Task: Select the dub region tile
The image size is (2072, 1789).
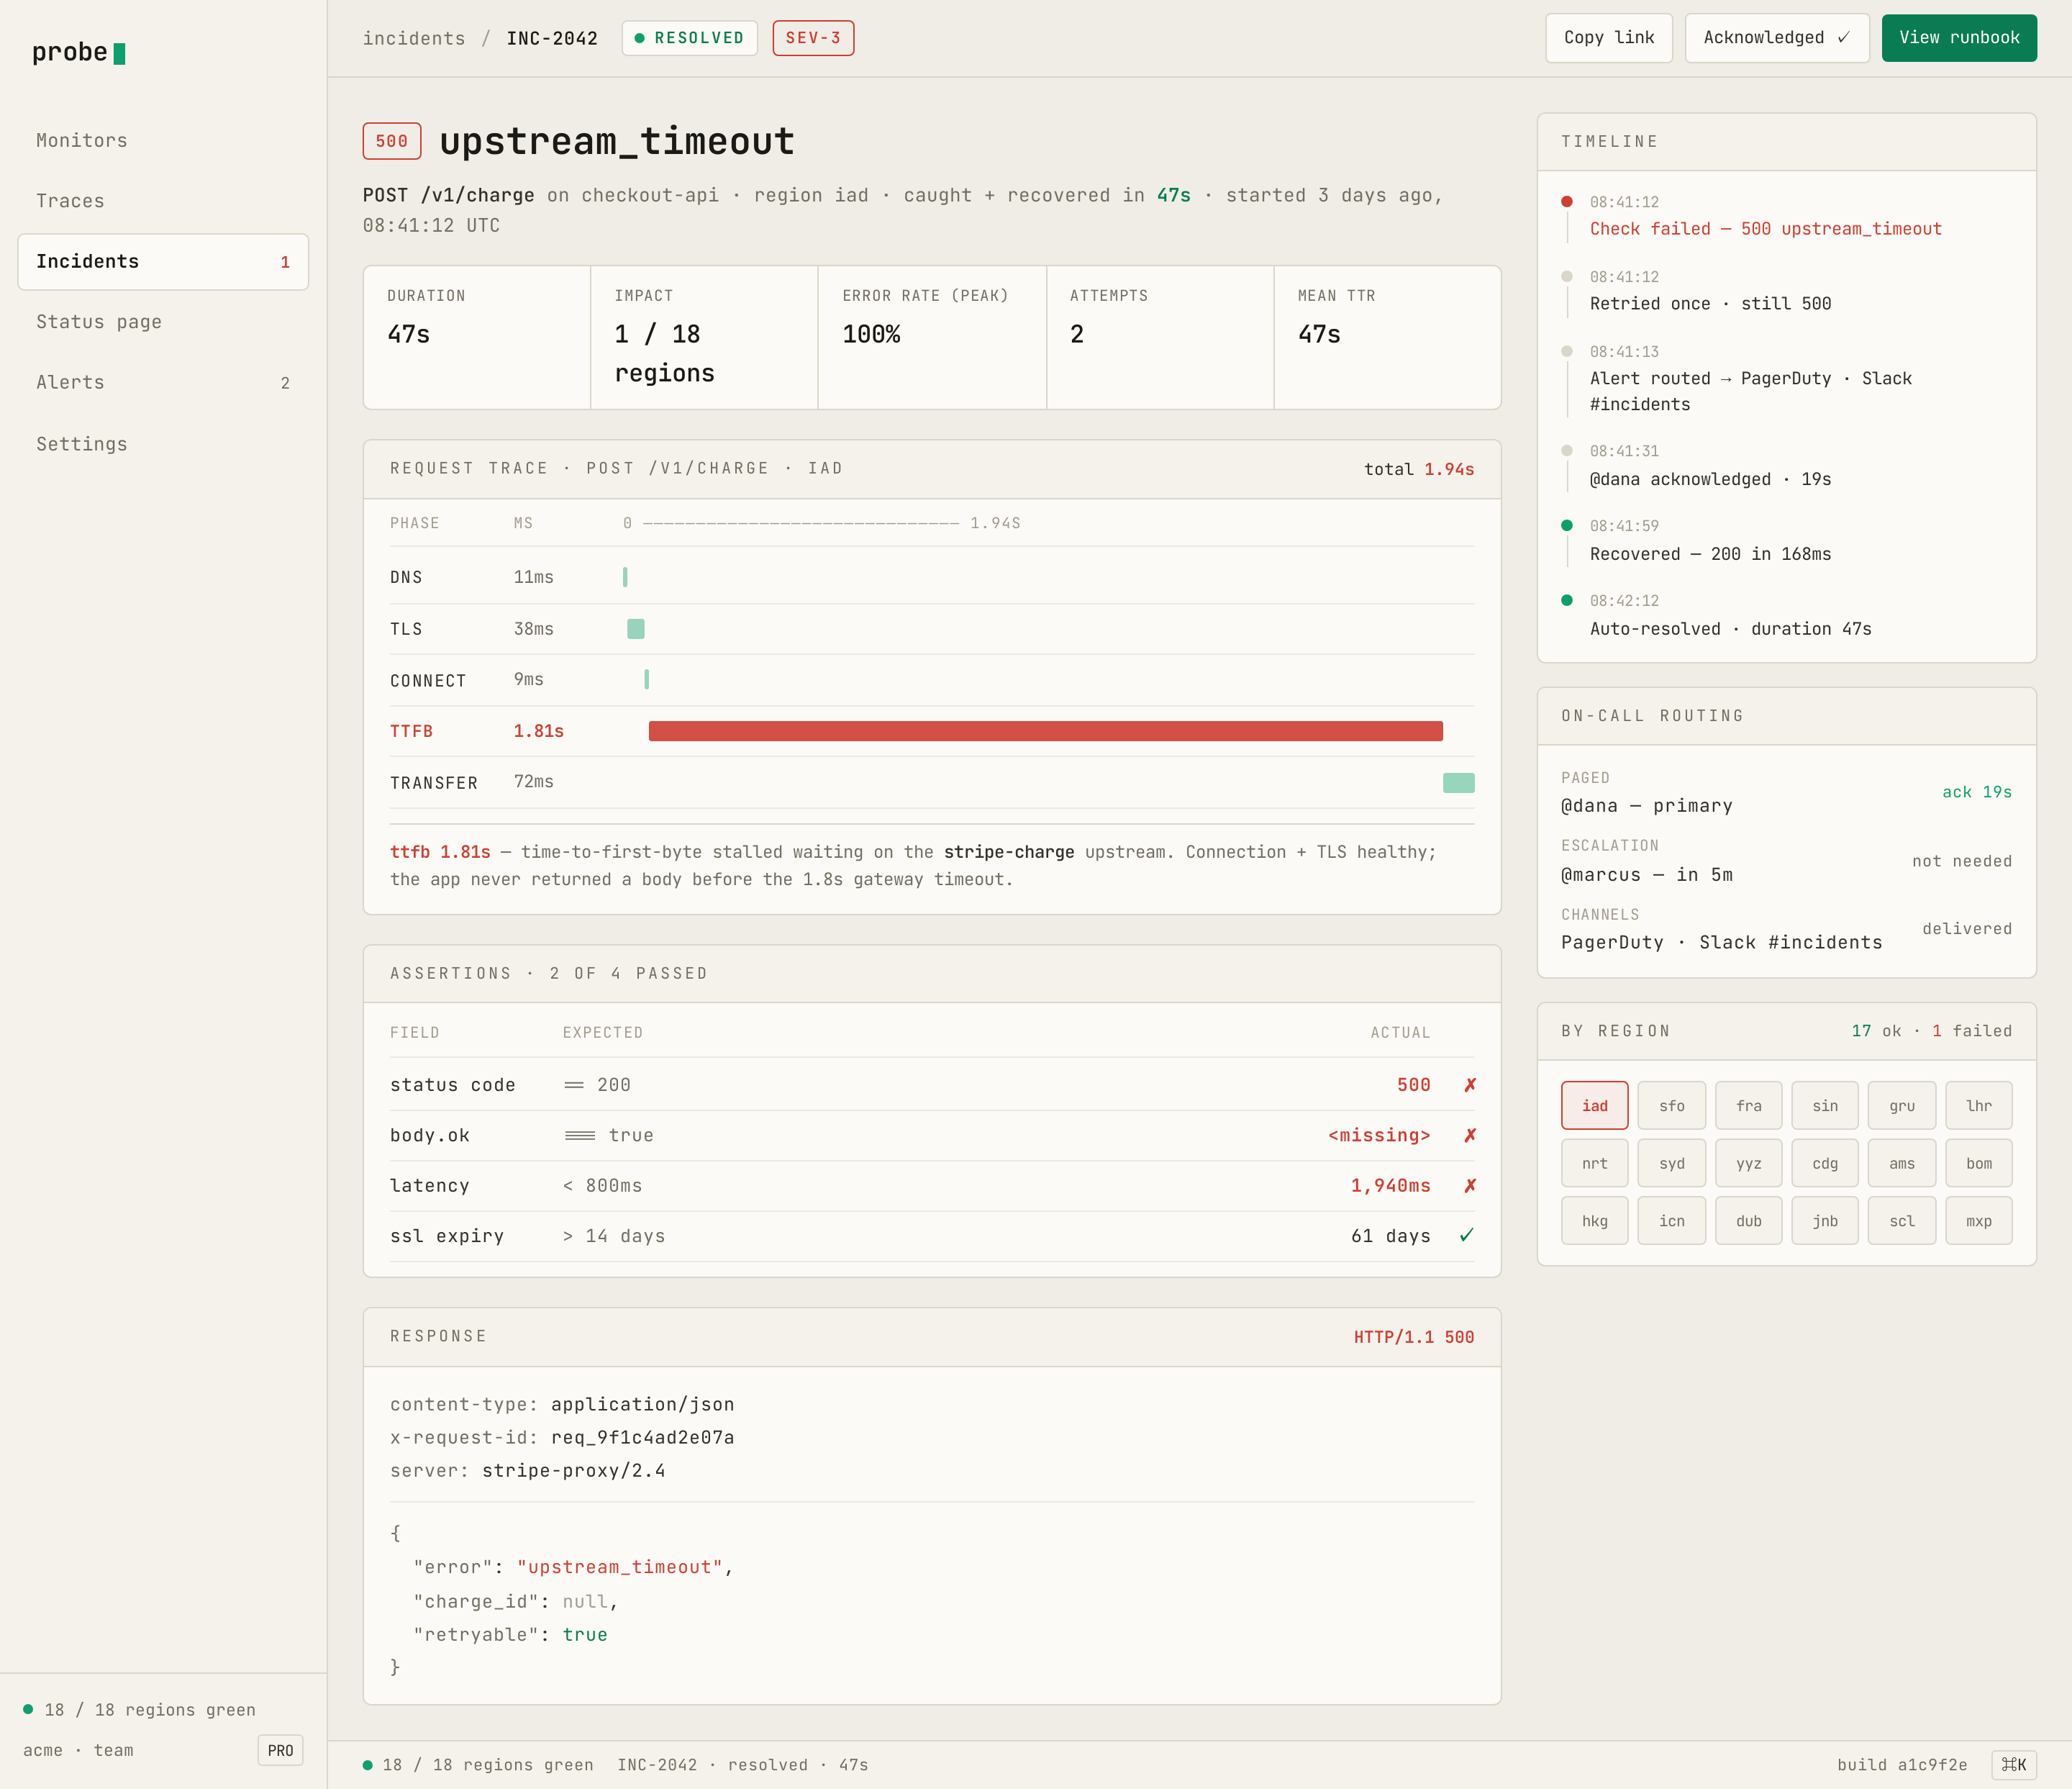Action: coord(1748,1220)
